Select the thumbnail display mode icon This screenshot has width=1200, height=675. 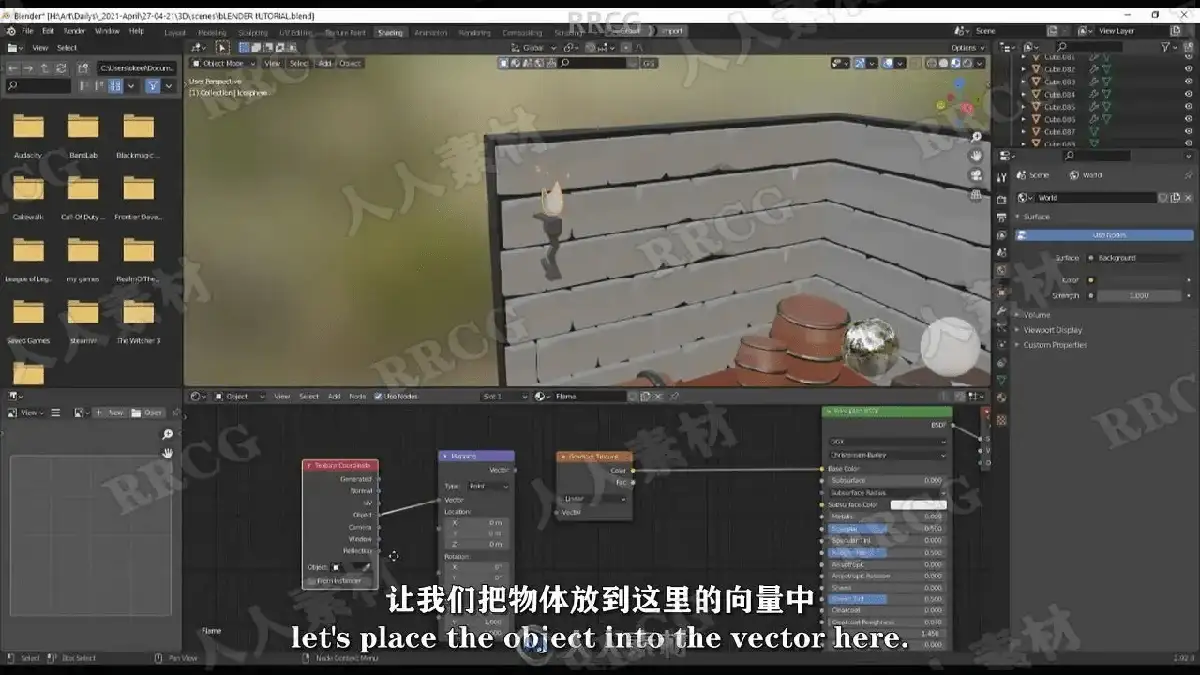(x=116, y=86)
